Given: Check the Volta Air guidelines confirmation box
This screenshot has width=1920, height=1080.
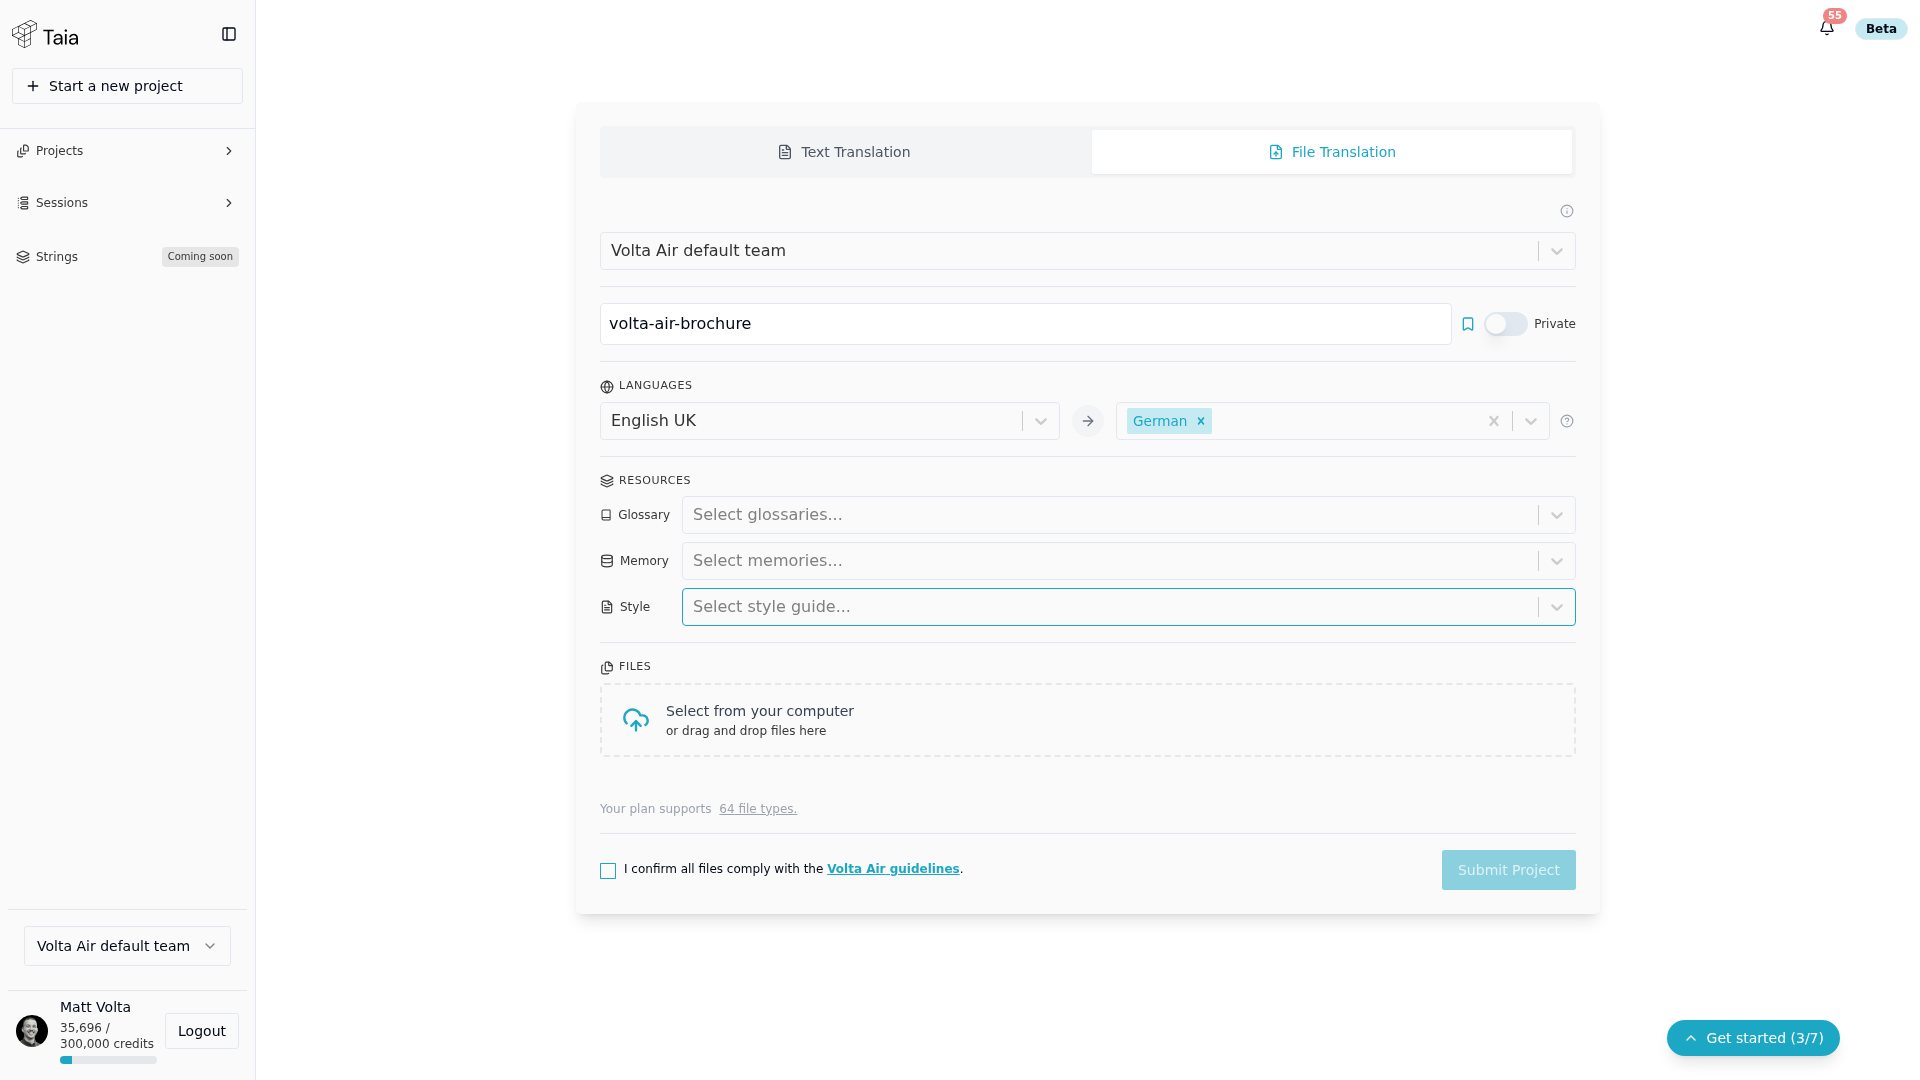Looking at the screenshot, I should tap(608, 871).
